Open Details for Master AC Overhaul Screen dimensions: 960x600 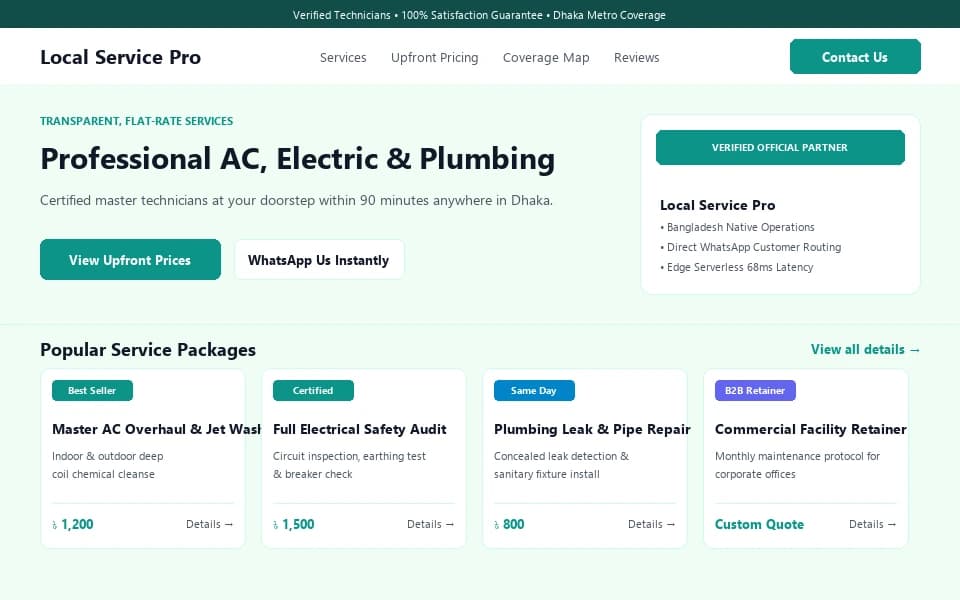(x=209, y=524)
